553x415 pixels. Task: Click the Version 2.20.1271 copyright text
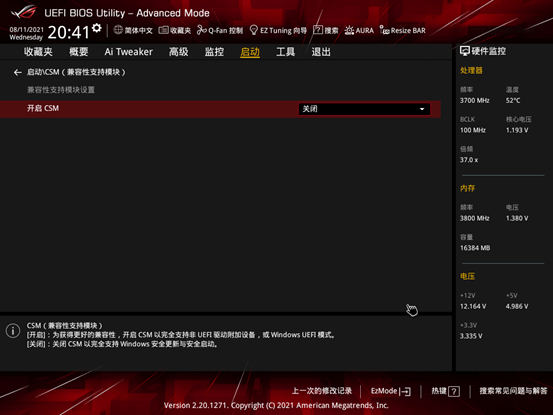click(276, 405)
